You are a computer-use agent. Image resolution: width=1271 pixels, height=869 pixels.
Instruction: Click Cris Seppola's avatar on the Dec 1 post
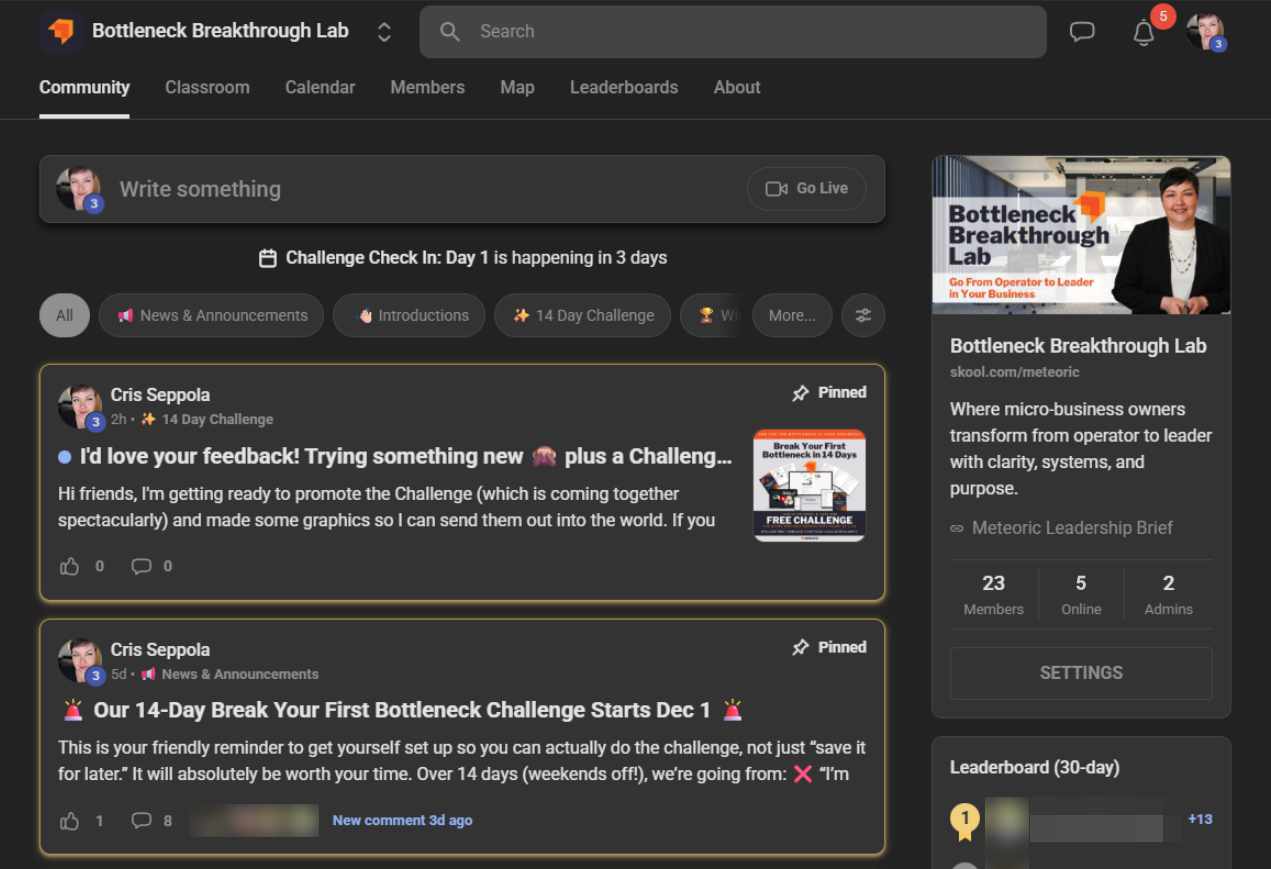click(80, 662)
